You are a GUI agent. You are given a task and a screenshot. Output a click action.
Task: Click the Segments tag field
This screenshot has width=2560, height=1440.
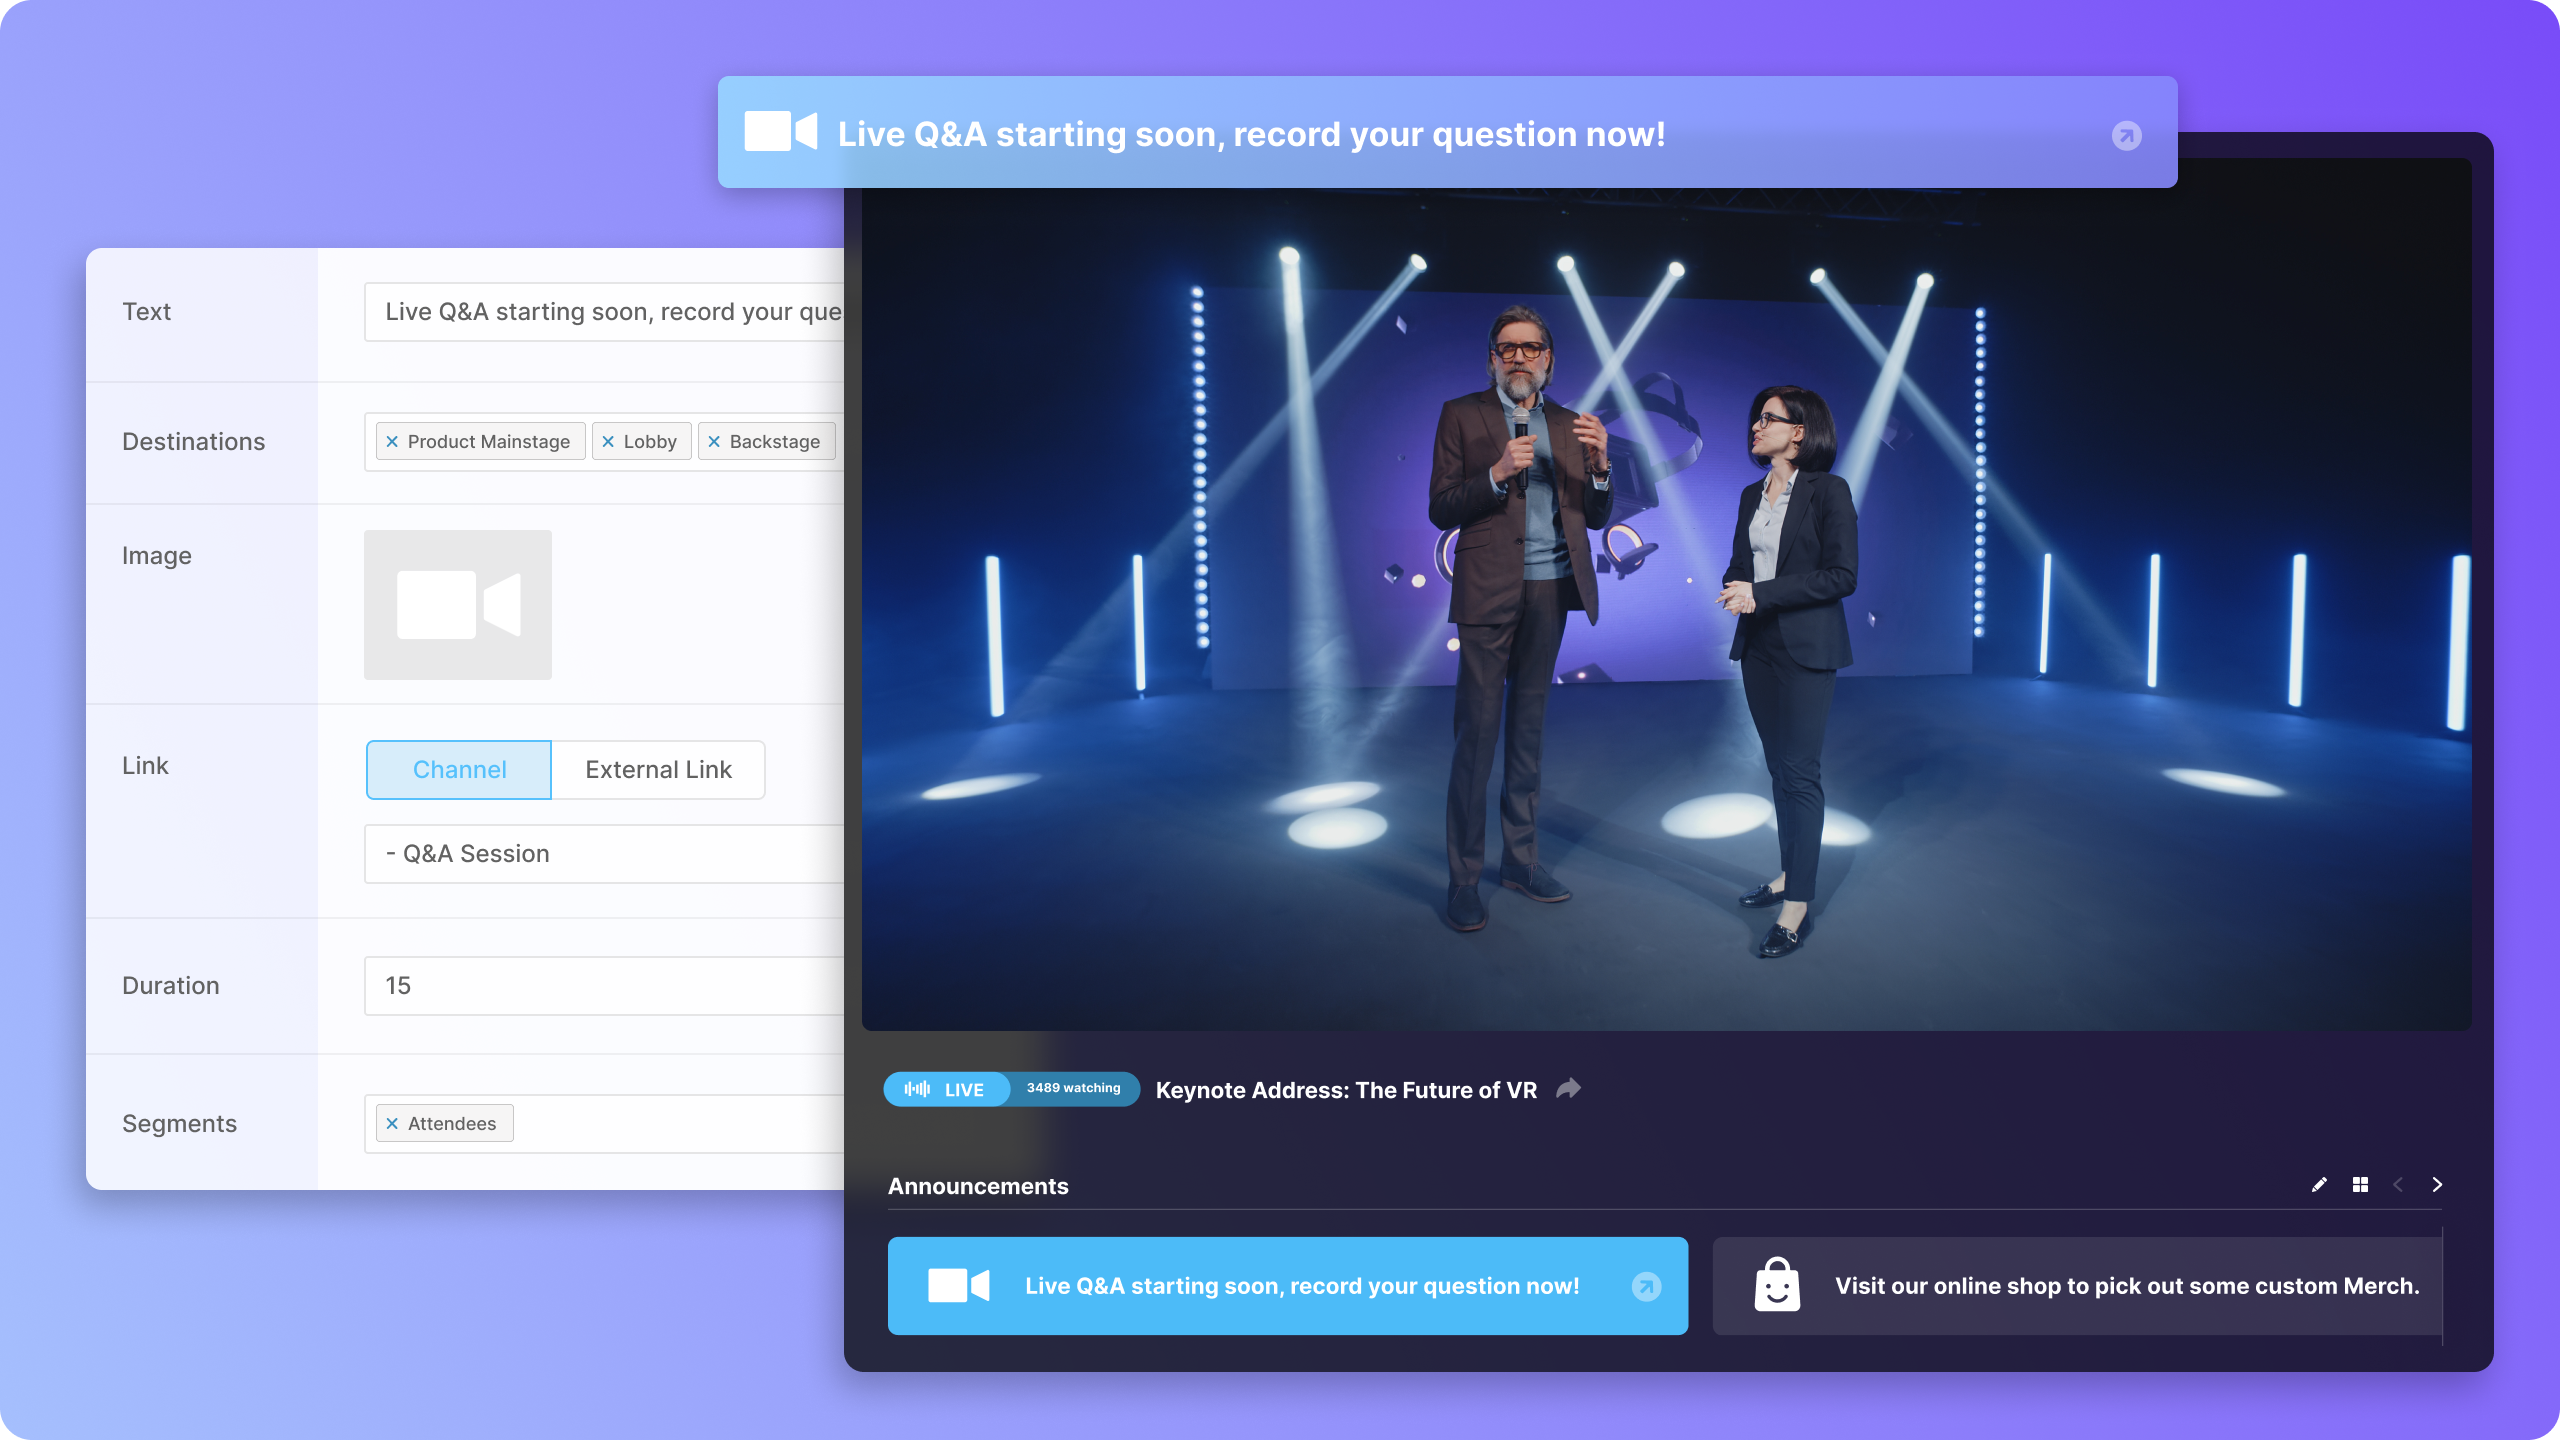pos(604,1124)
